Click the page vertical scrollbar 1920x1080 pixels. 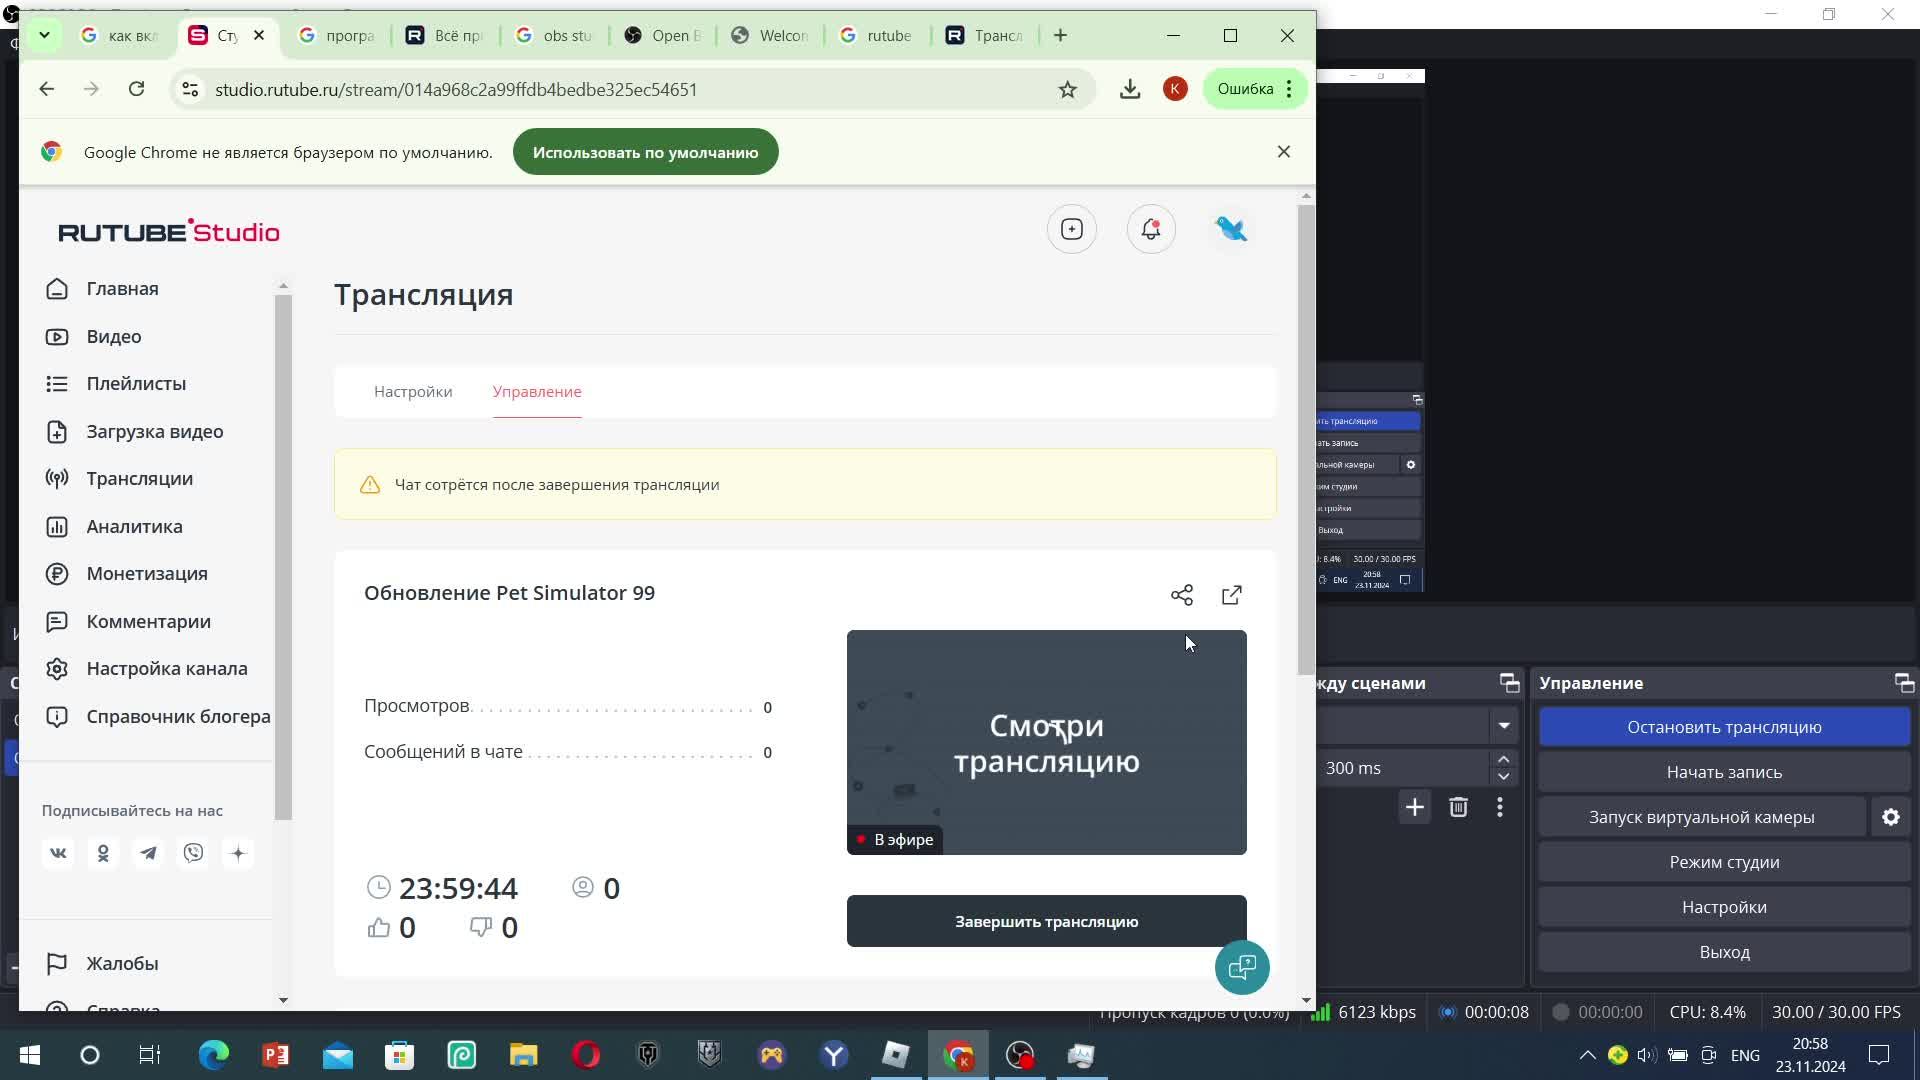1306,440
